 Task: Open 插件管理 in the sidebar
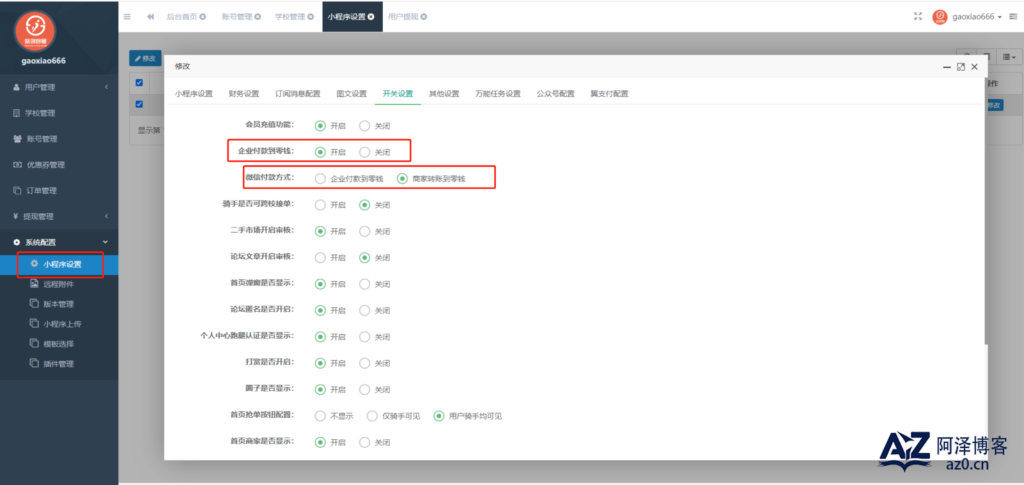pos(58,364)
